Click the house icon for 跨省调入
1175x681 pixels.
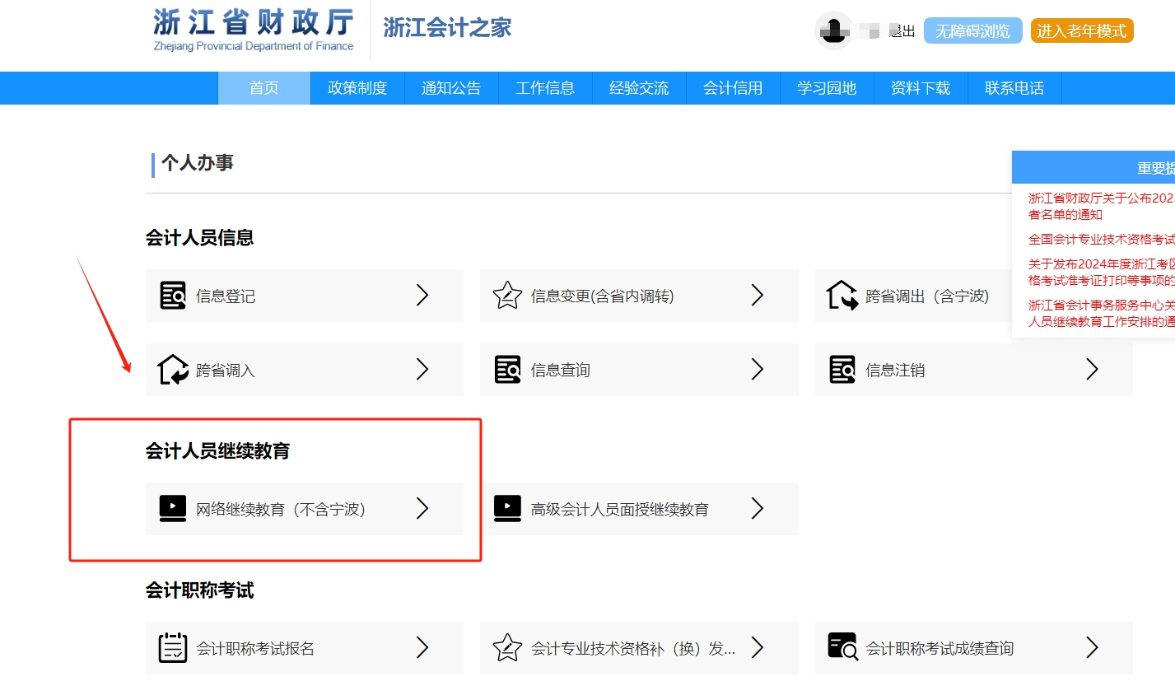(x=173, y=370)
